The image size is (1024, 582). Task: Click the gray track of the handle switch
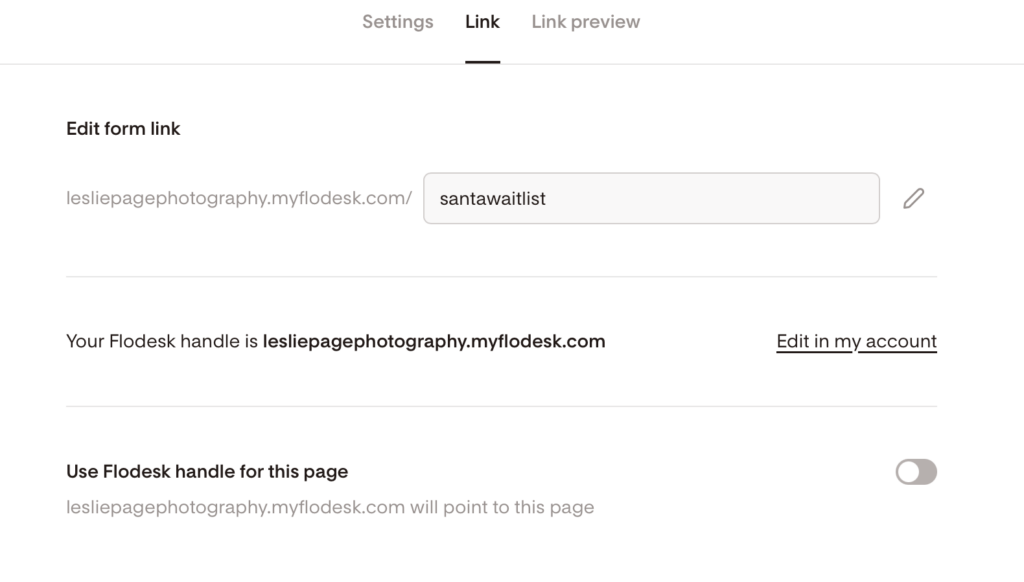[x=928, y=472]
